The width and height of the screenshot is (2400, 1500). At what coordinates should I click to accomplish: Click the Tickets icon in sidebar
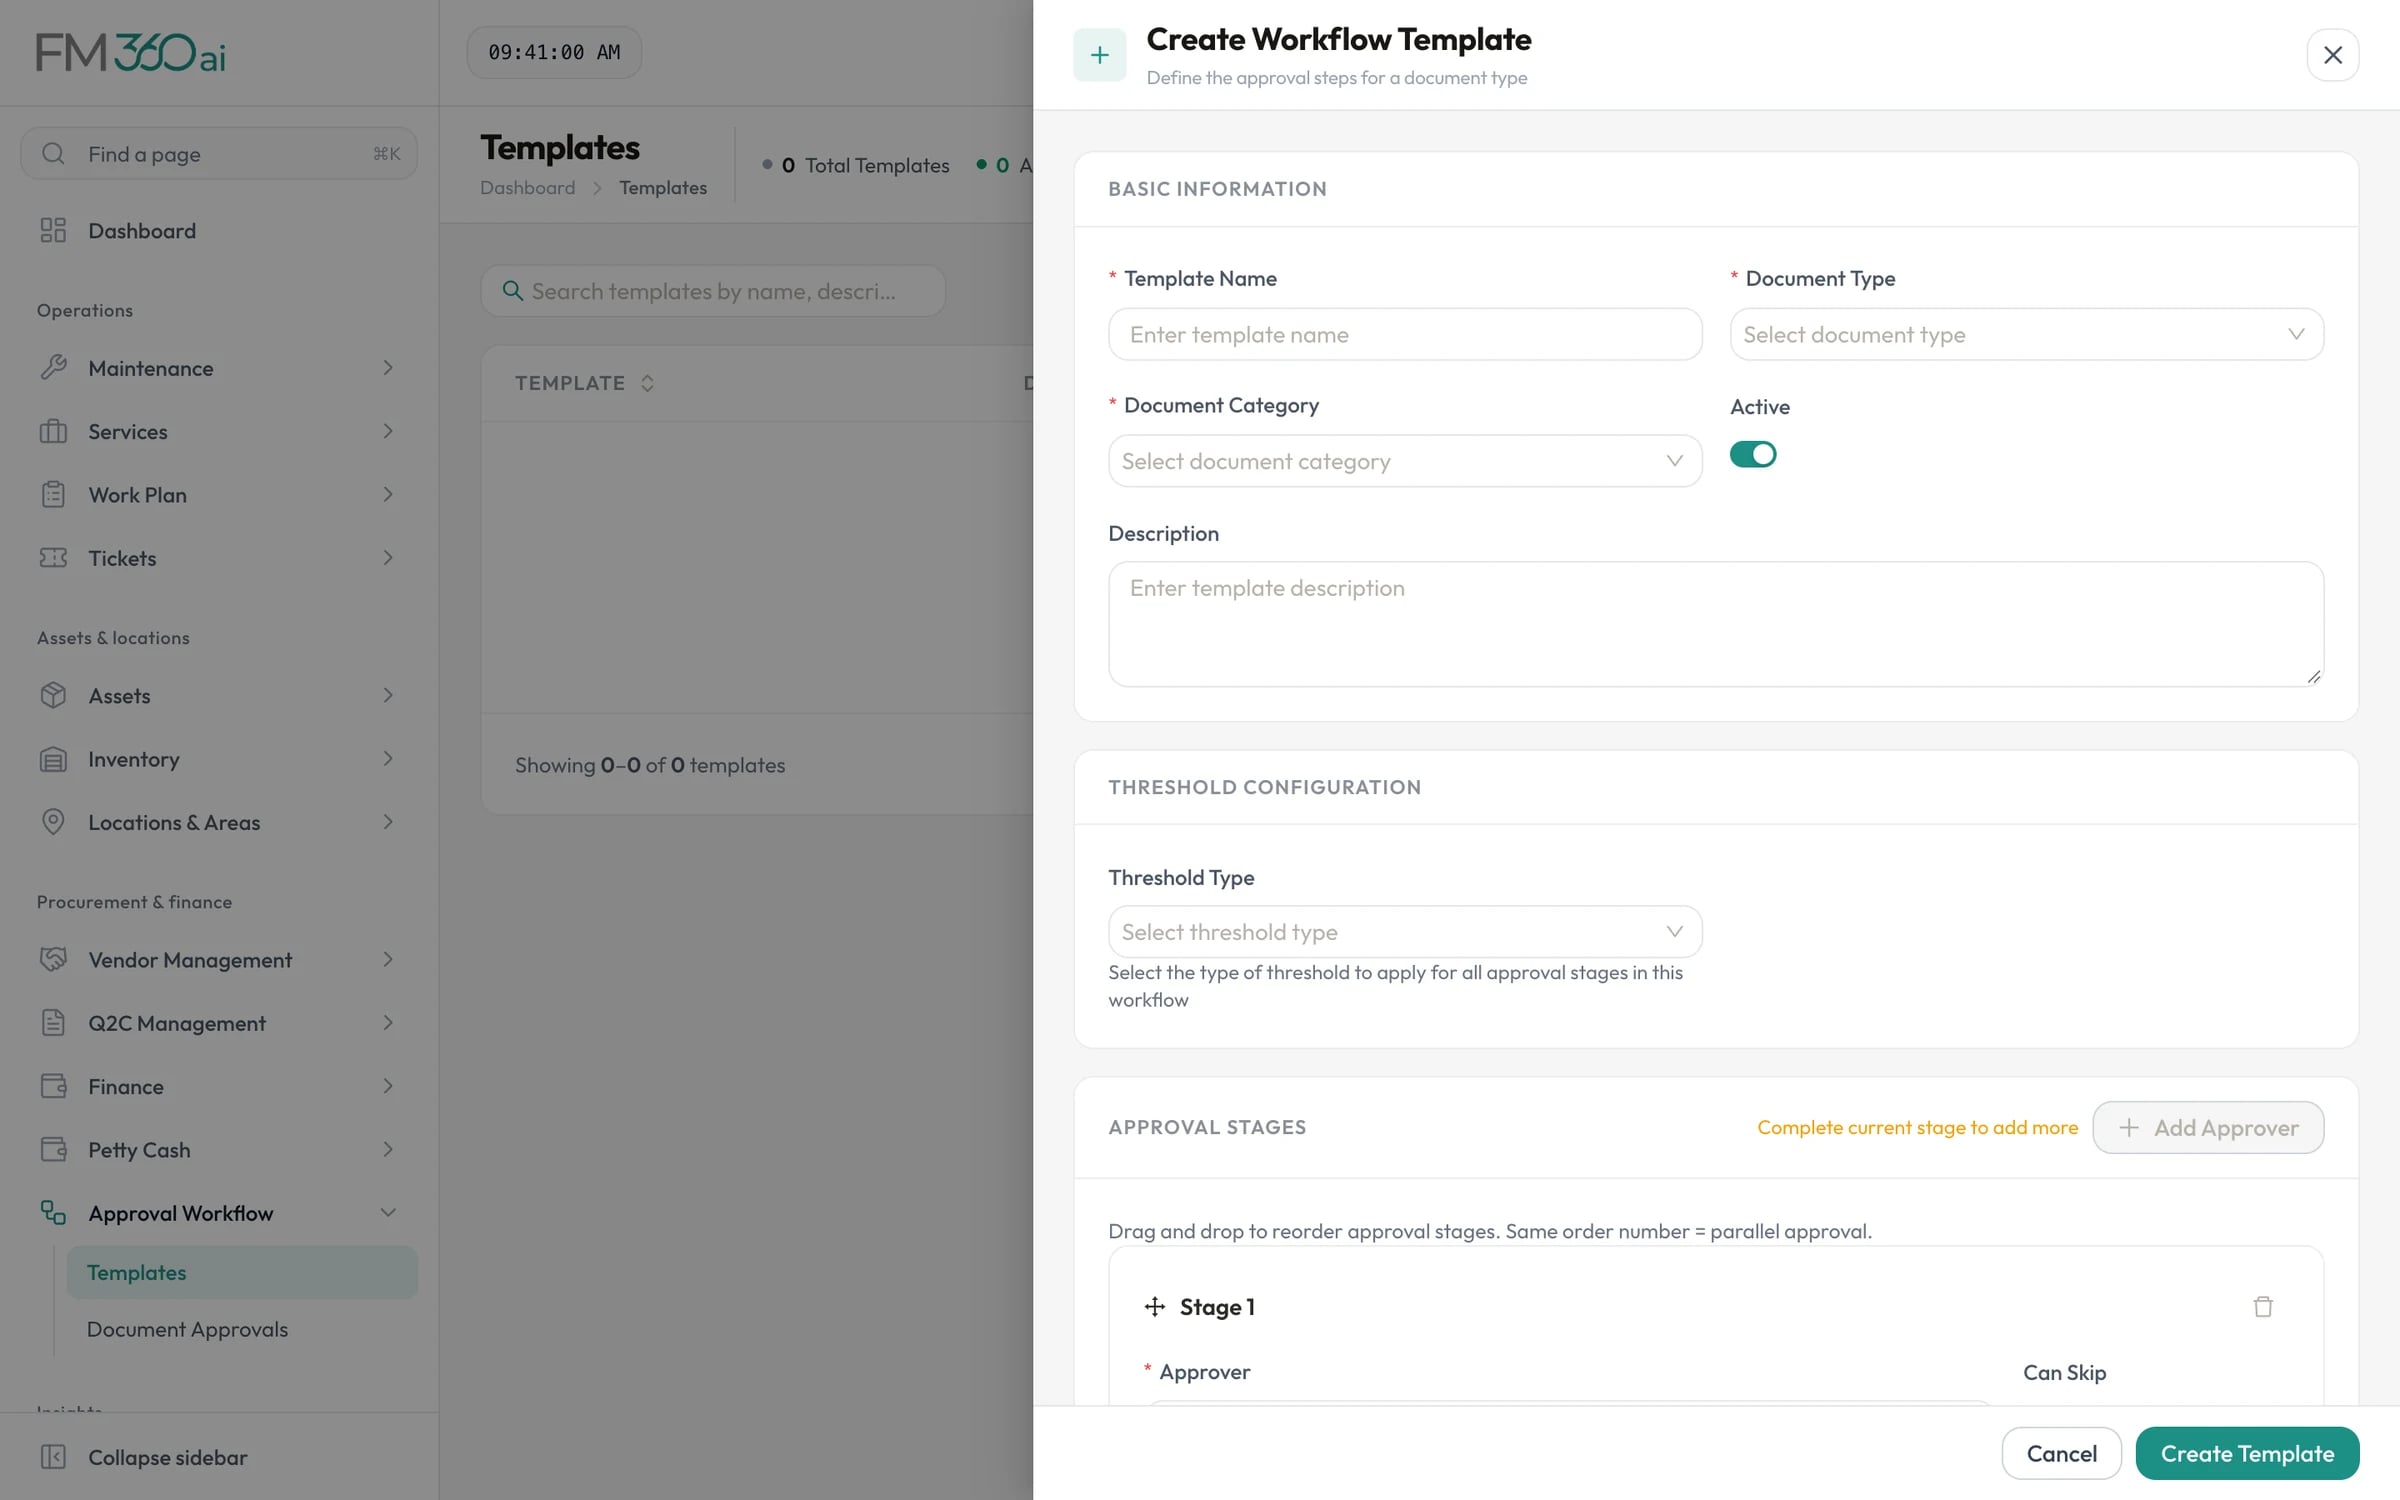tap(53, 557)
